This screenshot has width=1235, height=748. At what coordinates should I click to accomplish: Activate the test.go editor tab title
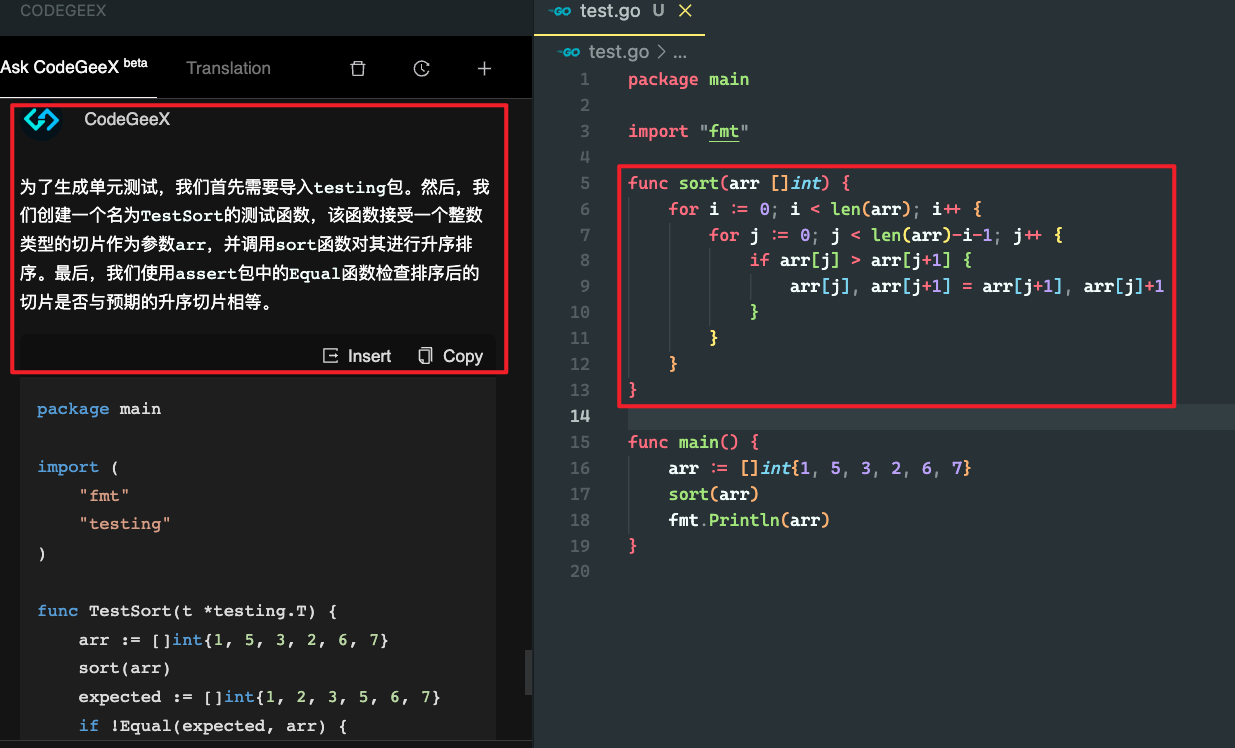[610, 11]
